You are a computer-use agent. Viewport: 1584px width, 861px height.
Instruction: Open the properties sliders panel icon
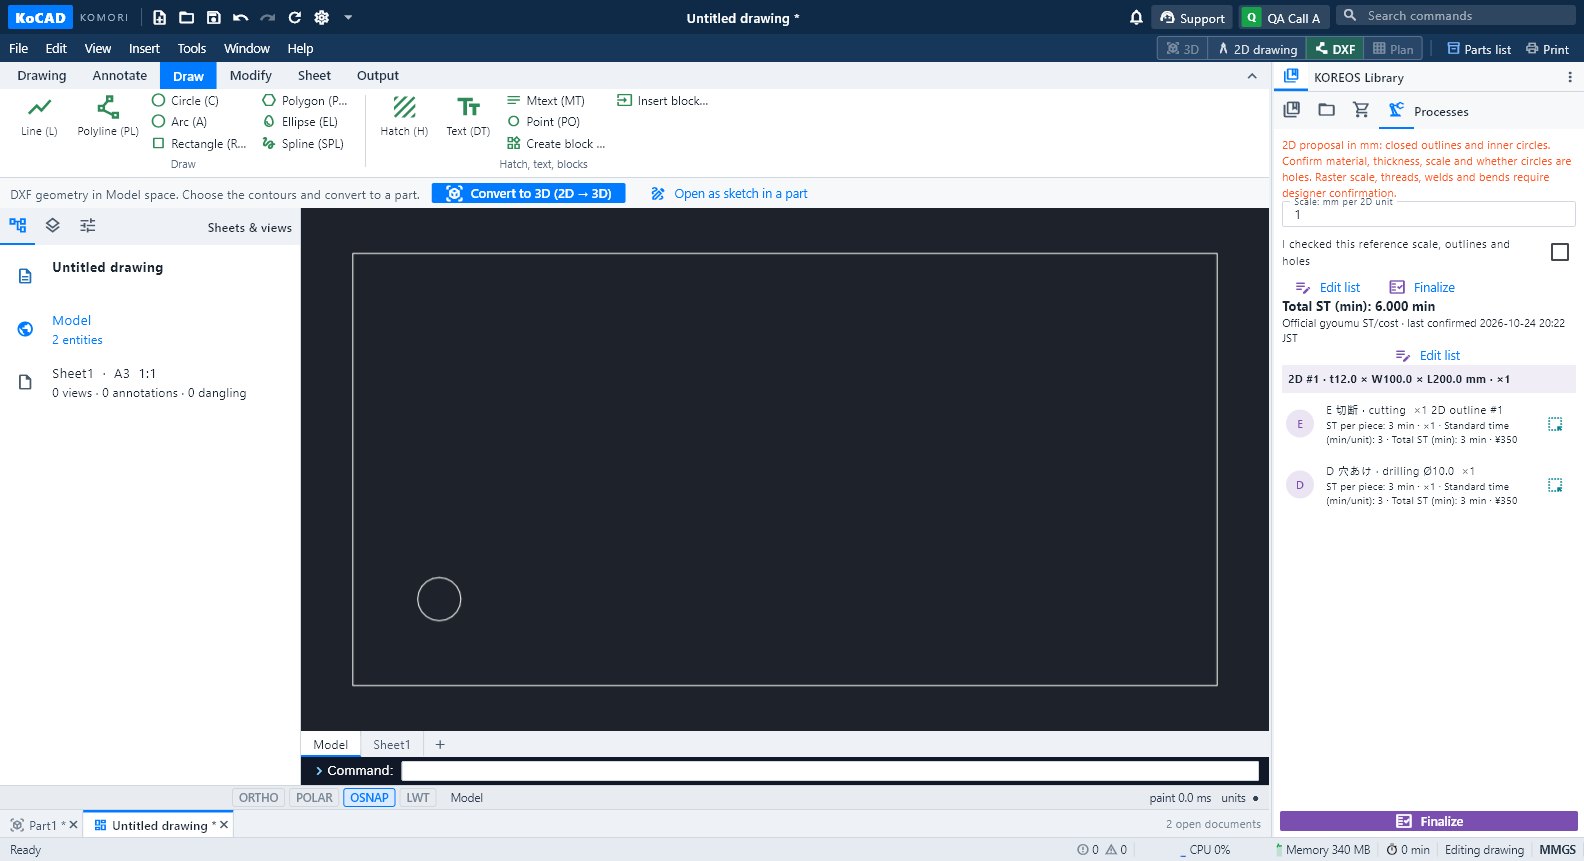point(88,226)
